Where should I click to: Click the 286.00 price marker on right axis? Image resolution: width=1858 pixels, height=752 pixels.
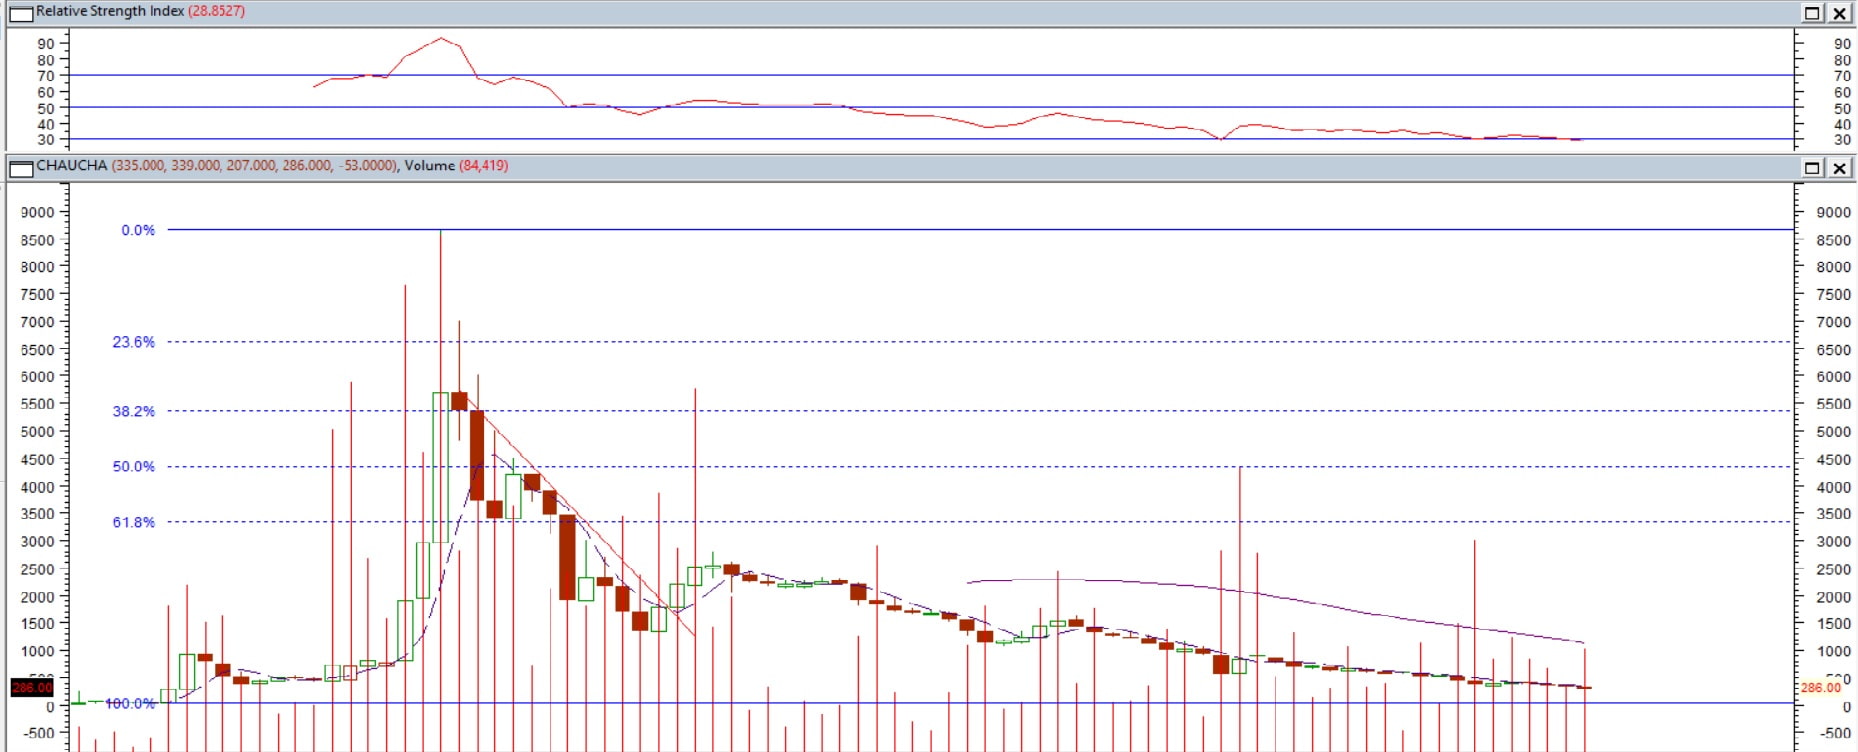1820,687
